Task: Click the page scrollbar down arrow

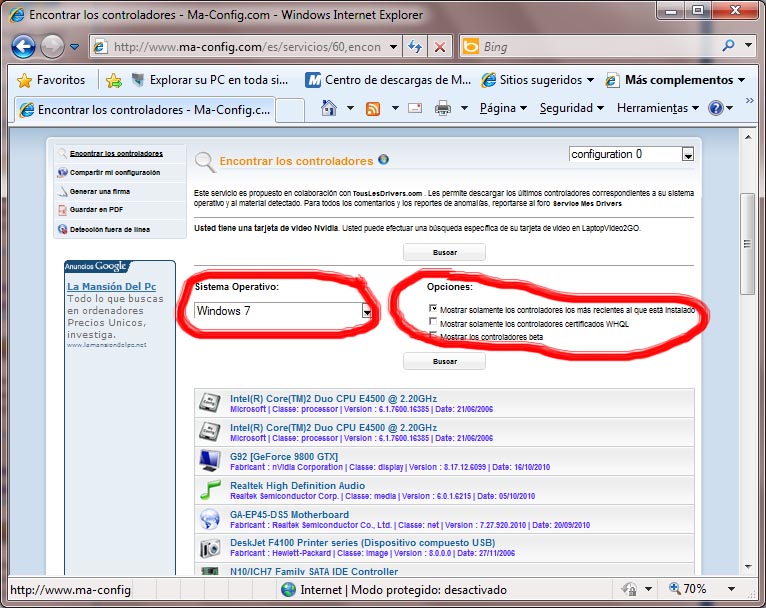Action: pyautogui.click(x=748, y=567)
